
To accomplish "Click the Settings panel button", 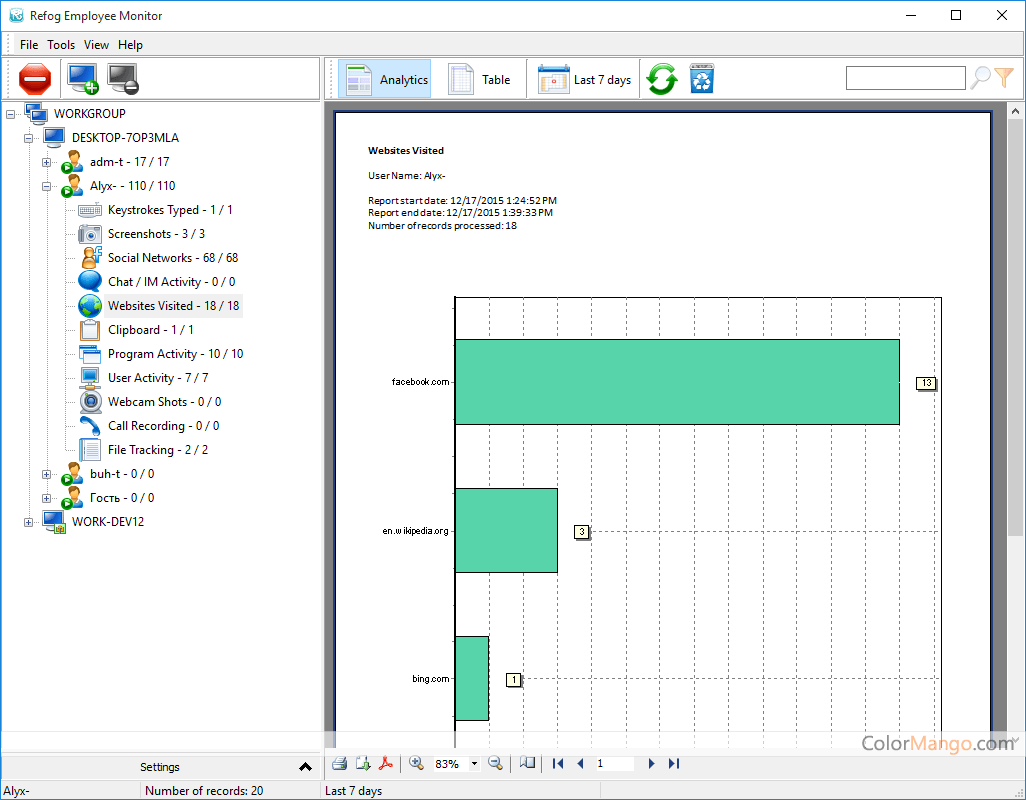I will [x=160, y=767].
